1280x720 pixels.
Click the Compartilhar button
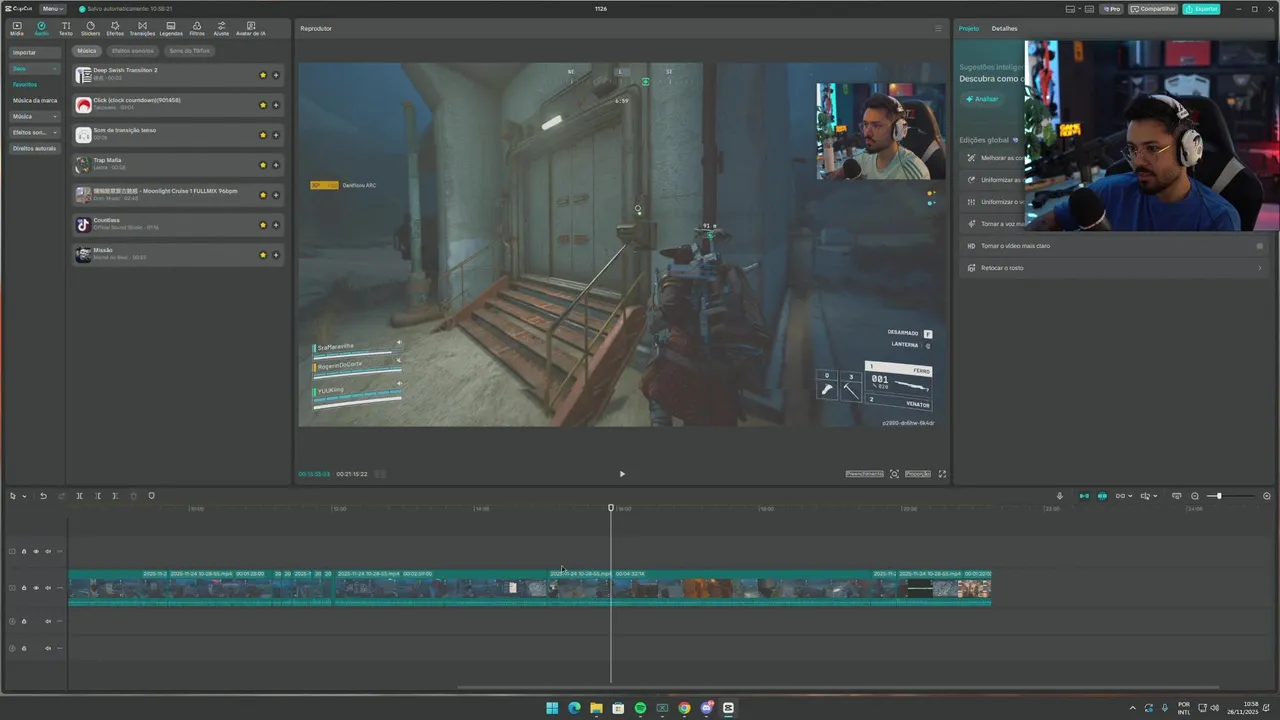tap(1153, 9)
